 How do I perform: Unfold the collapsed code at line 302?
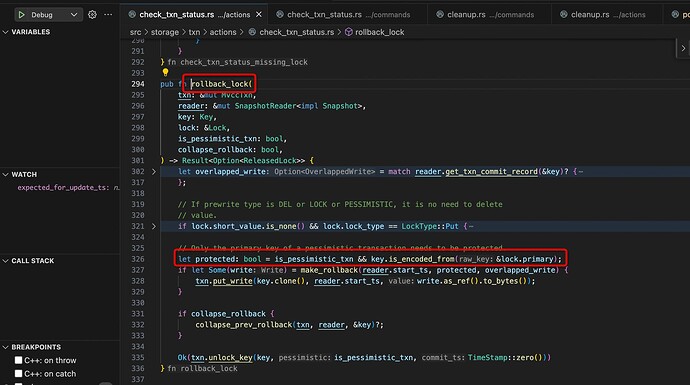[x=154, y=172]
